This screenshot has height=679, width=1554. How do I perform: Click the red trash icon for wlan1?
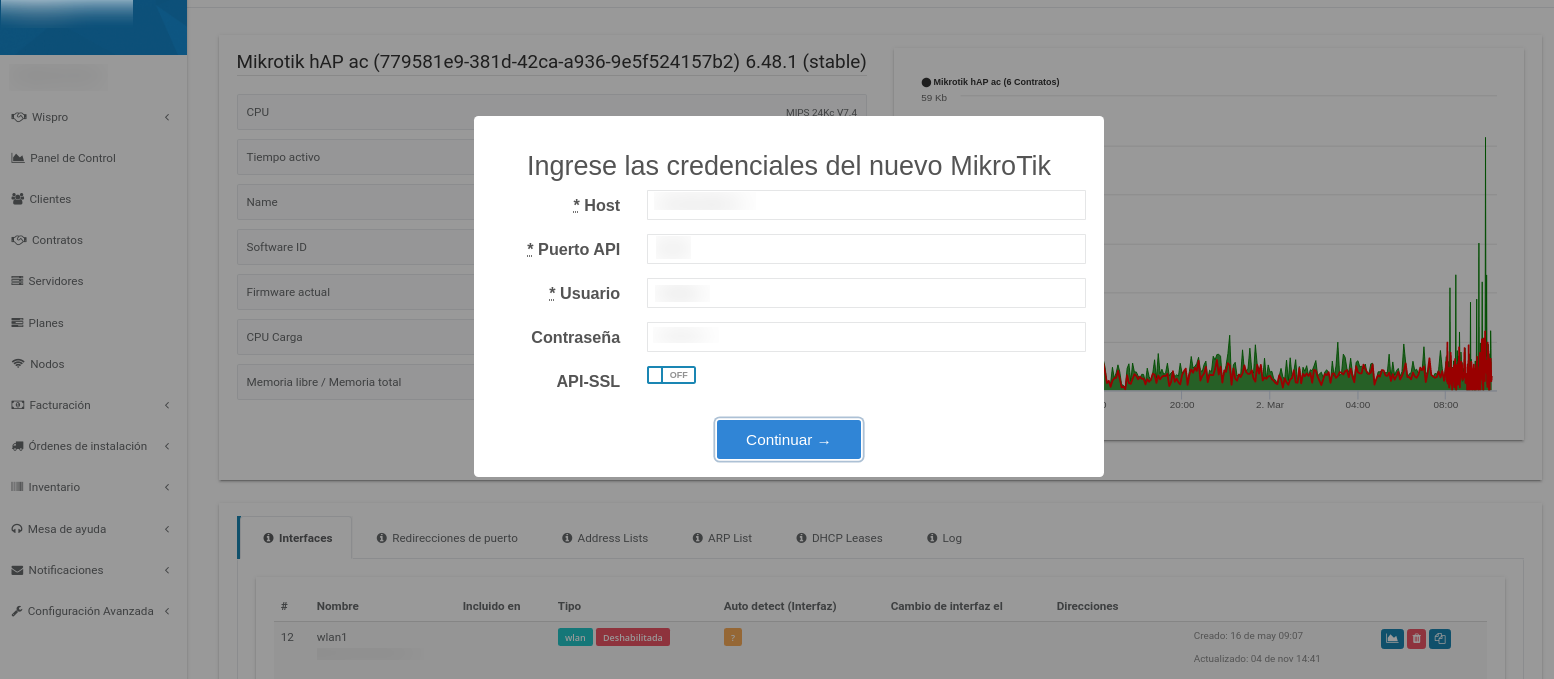click(1416, 638)
